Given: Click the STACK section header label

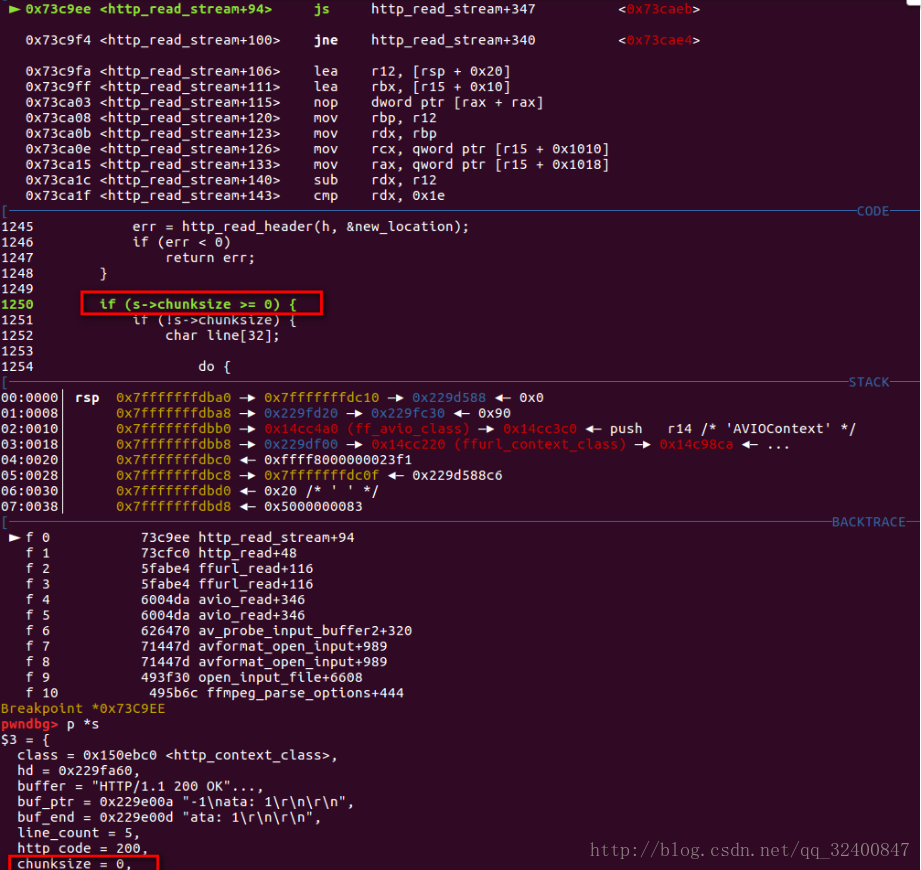Looking at the screenshot, I should [869, 382].
